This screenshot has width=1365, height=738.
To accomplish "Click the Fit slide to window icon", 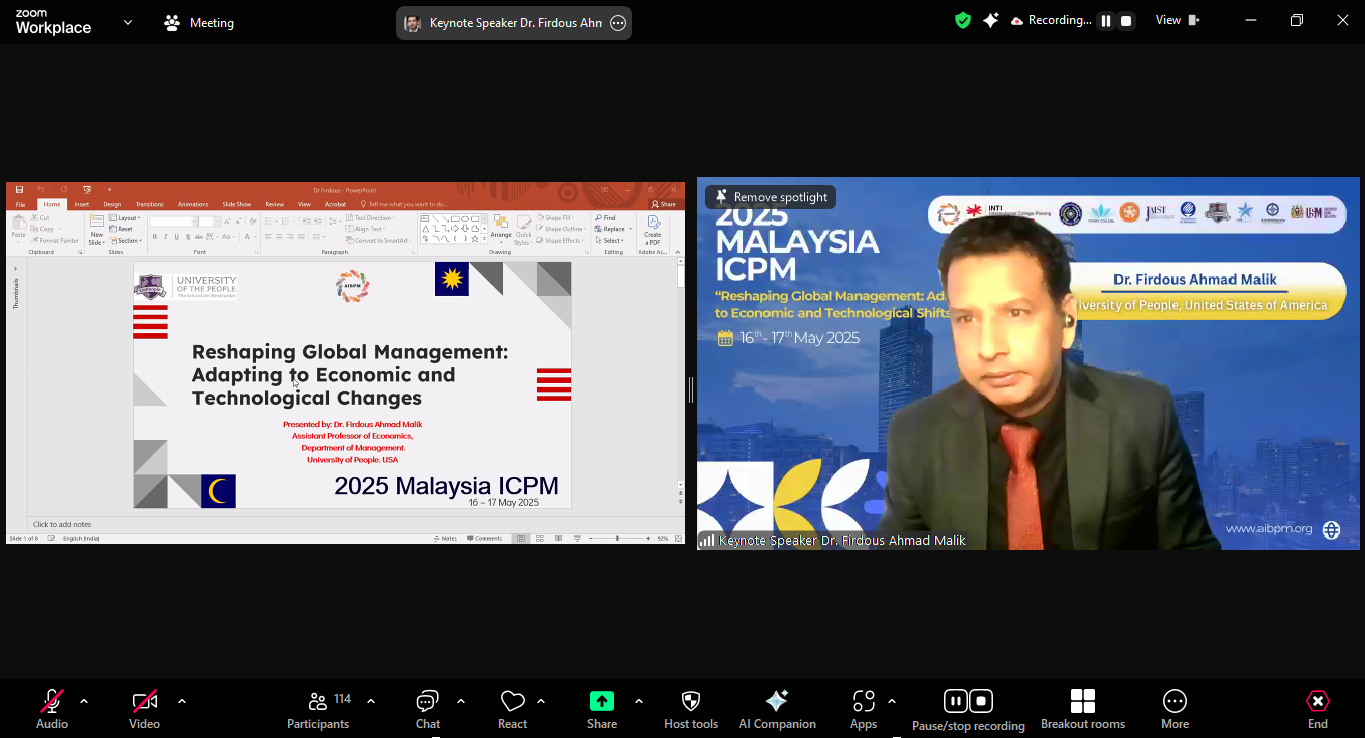I will click(x=677, y=538).
